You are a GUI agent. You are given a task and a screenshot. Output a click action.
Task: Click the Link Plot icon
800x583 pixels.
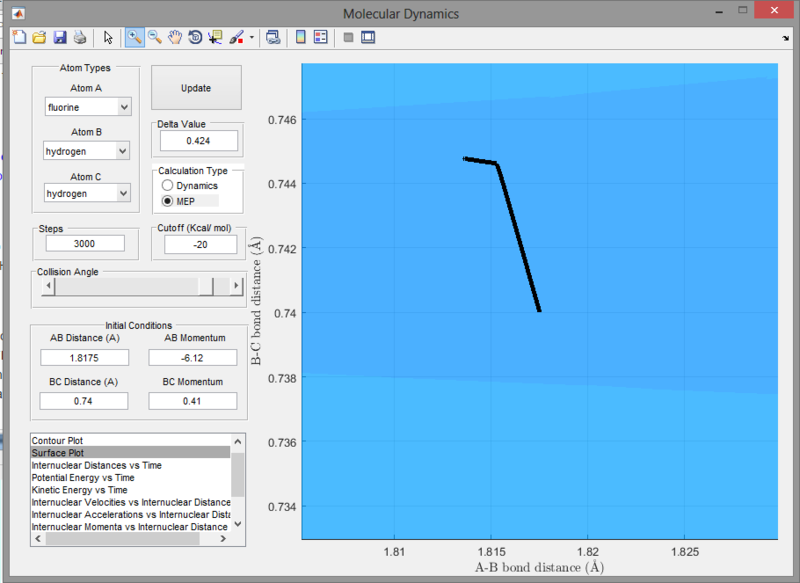click(273, 37)
